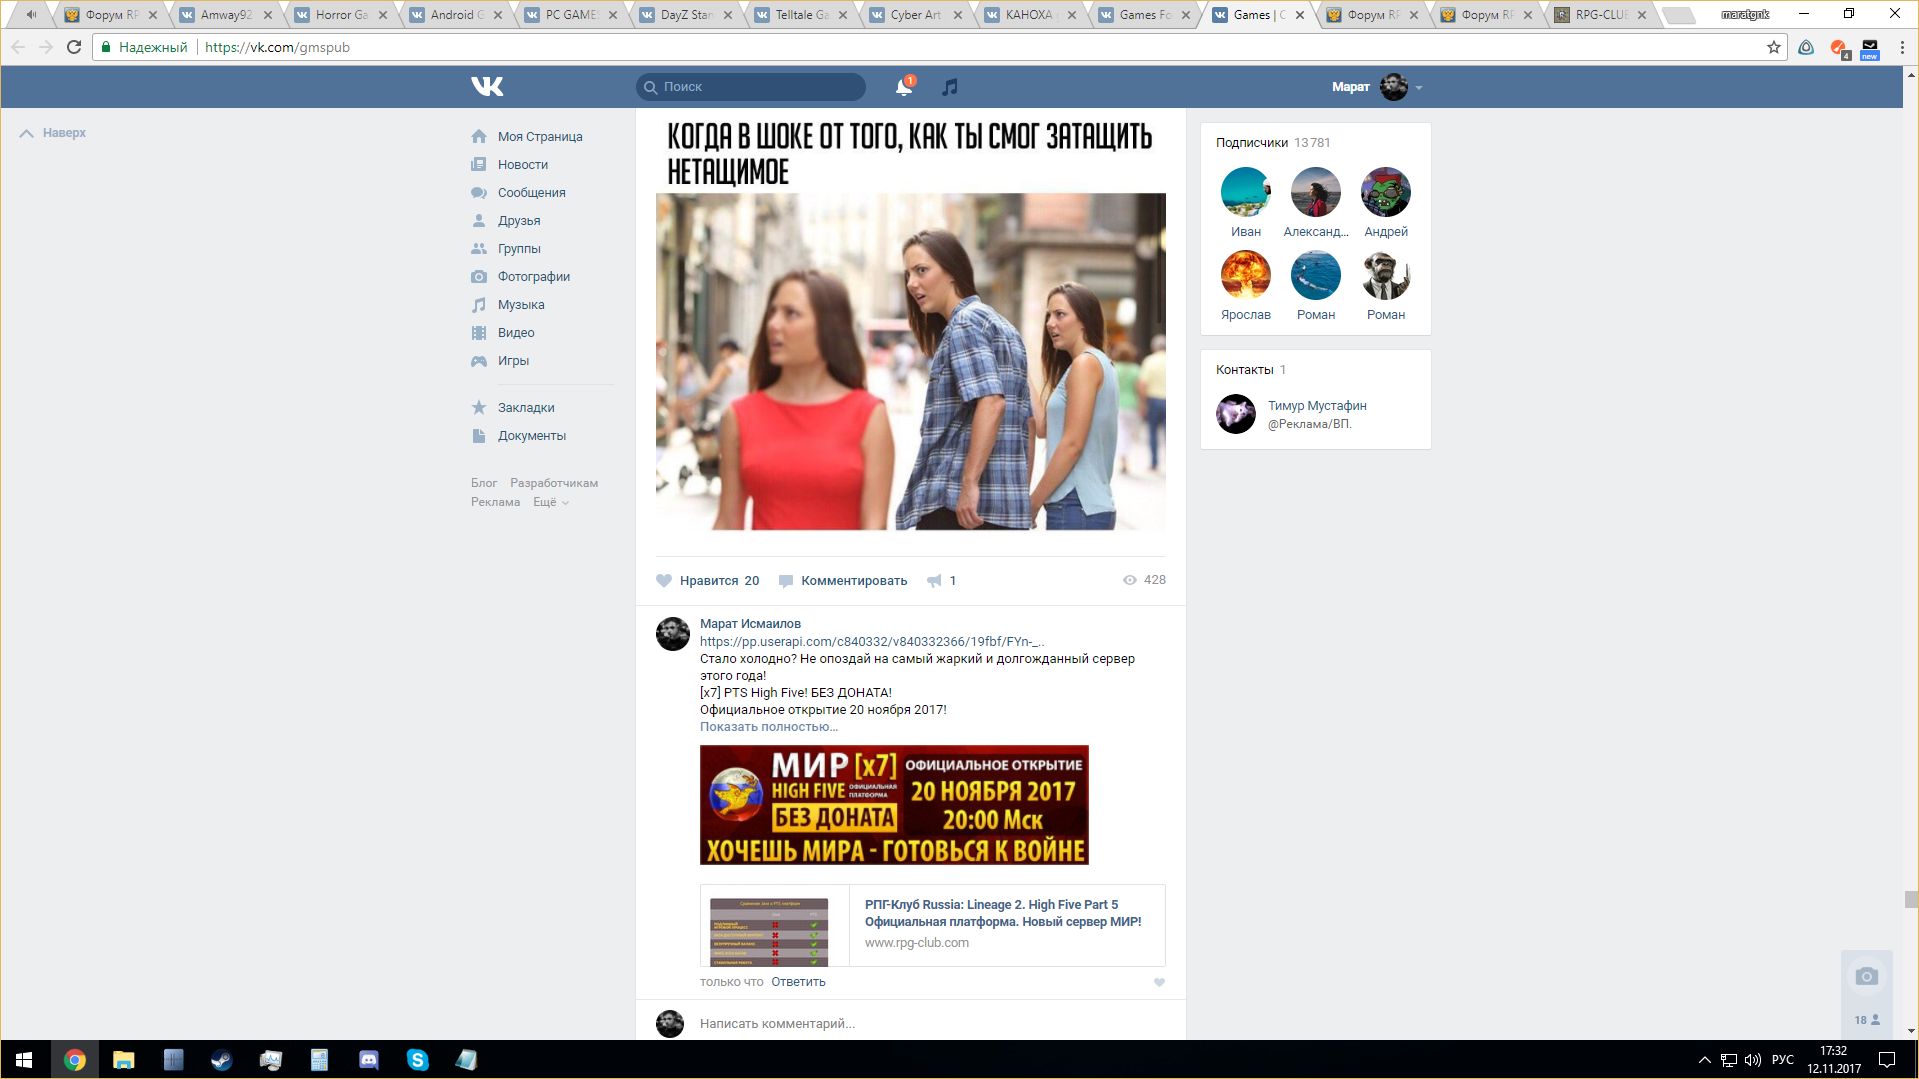
Task: Click the Разработчикам footer link
Action: [x=554, y=483]
